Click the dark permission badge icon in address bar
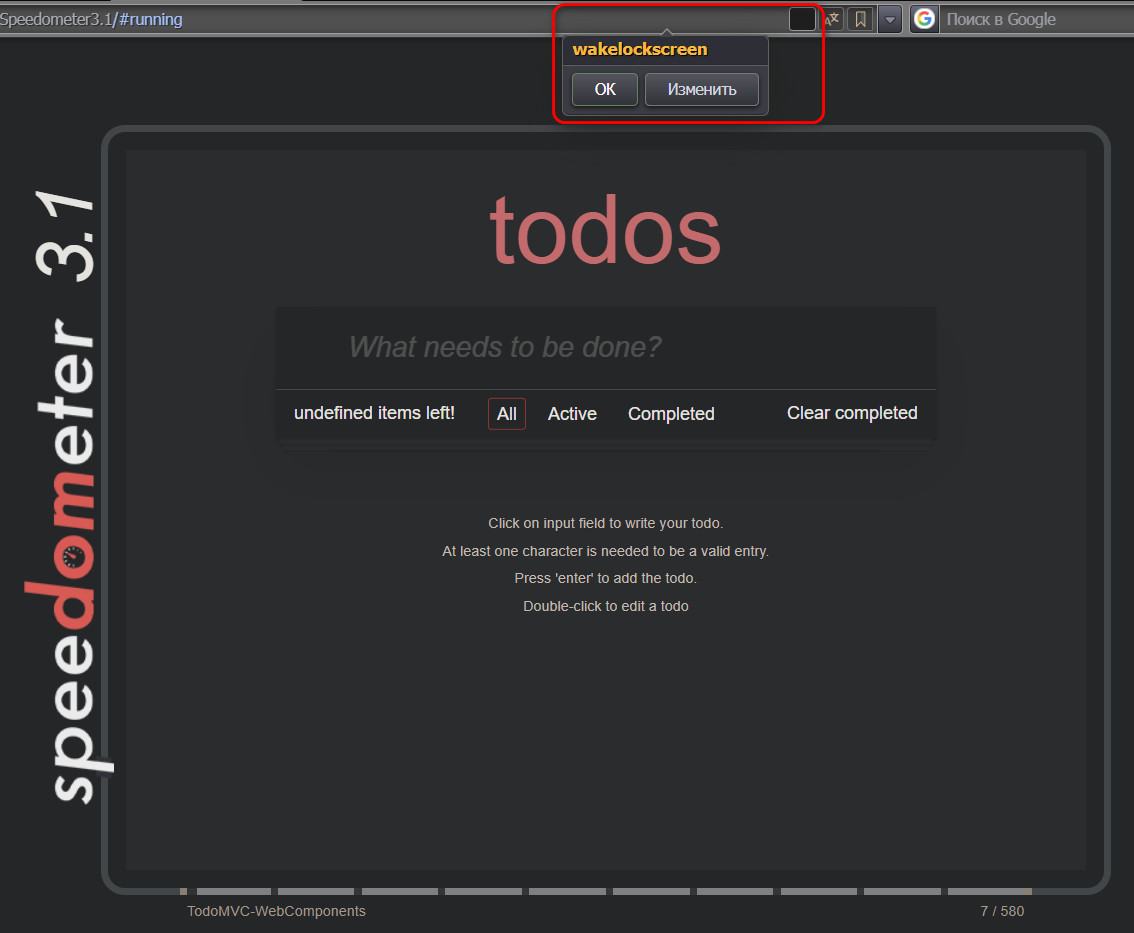This screenshot has width=1134, height=933. 802,20
